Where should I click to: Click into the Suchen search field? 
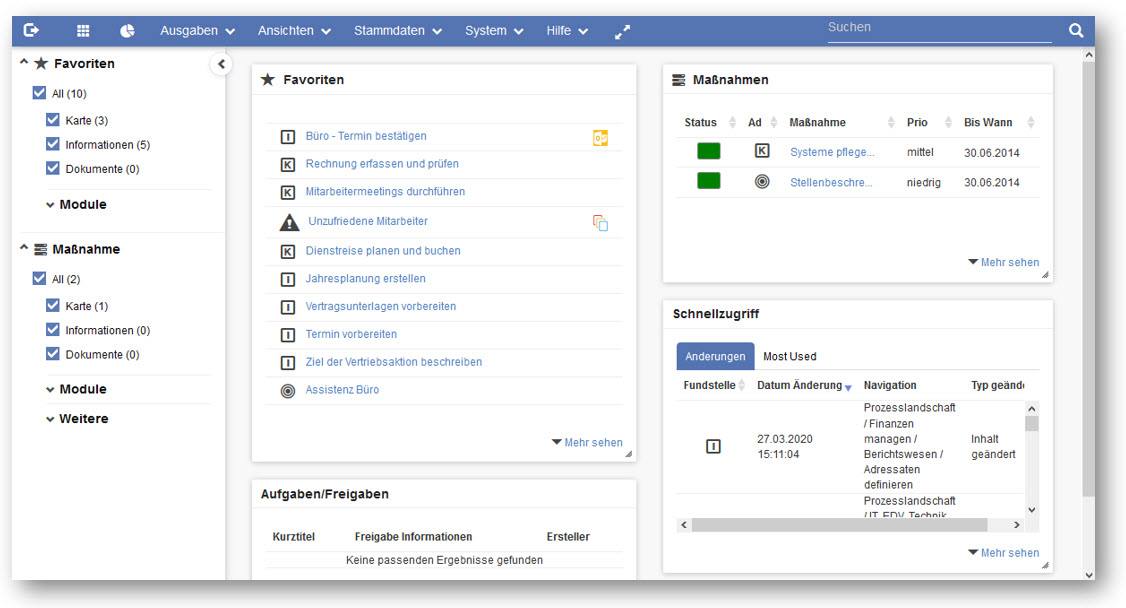938,28
